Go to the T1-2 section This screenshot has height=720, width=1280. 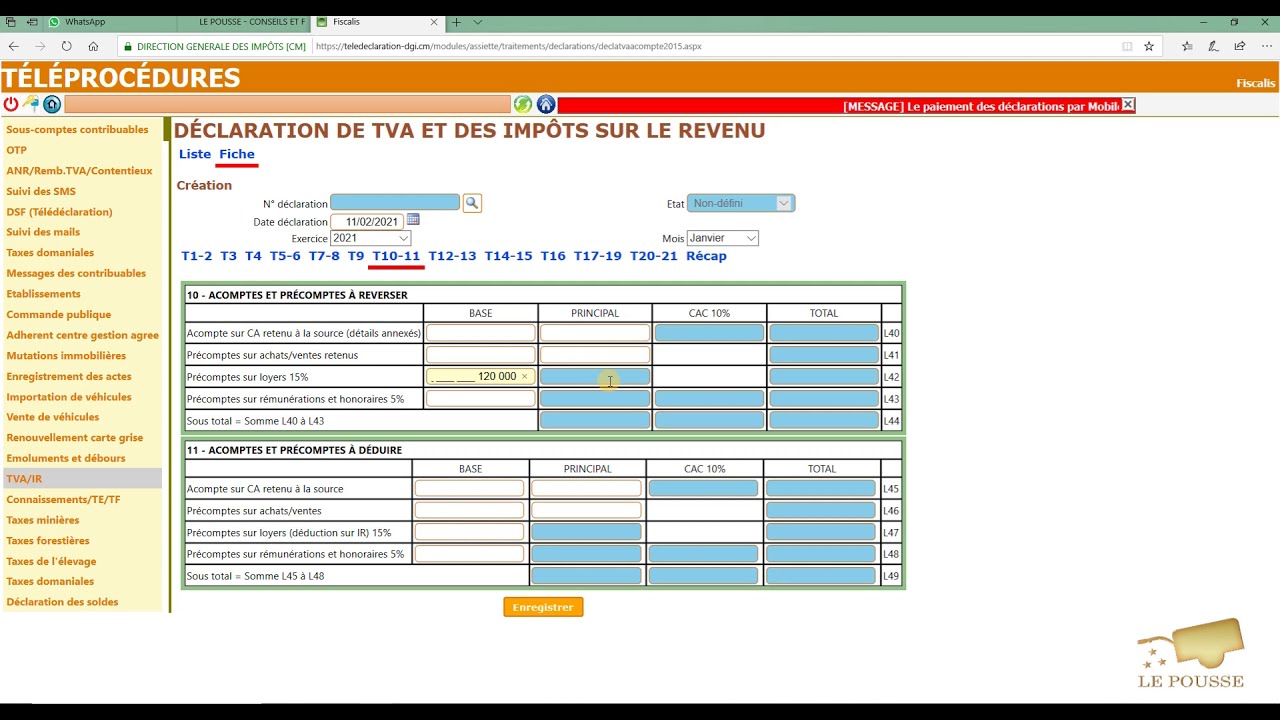[196, 256]
